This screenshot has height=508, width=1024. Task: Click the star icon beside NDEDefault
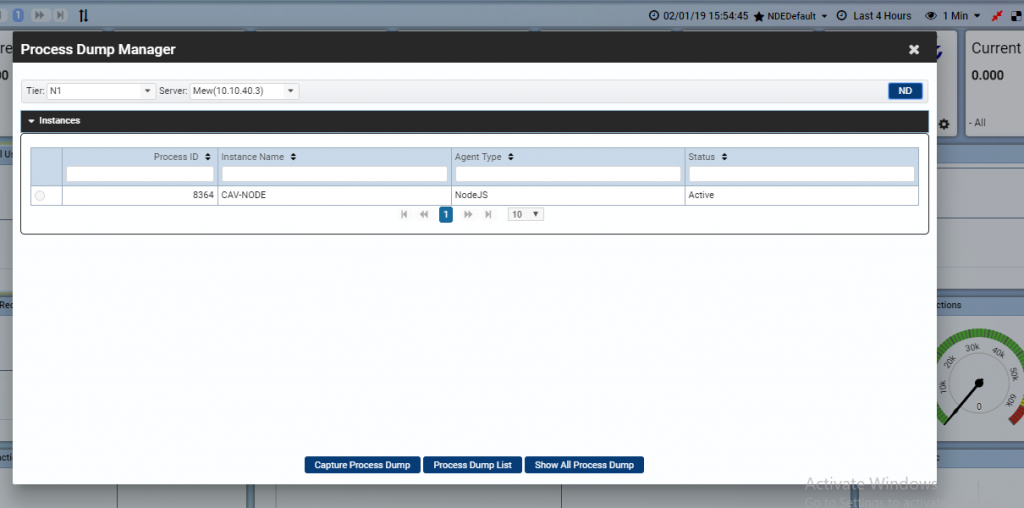click(x=759, y=16)
